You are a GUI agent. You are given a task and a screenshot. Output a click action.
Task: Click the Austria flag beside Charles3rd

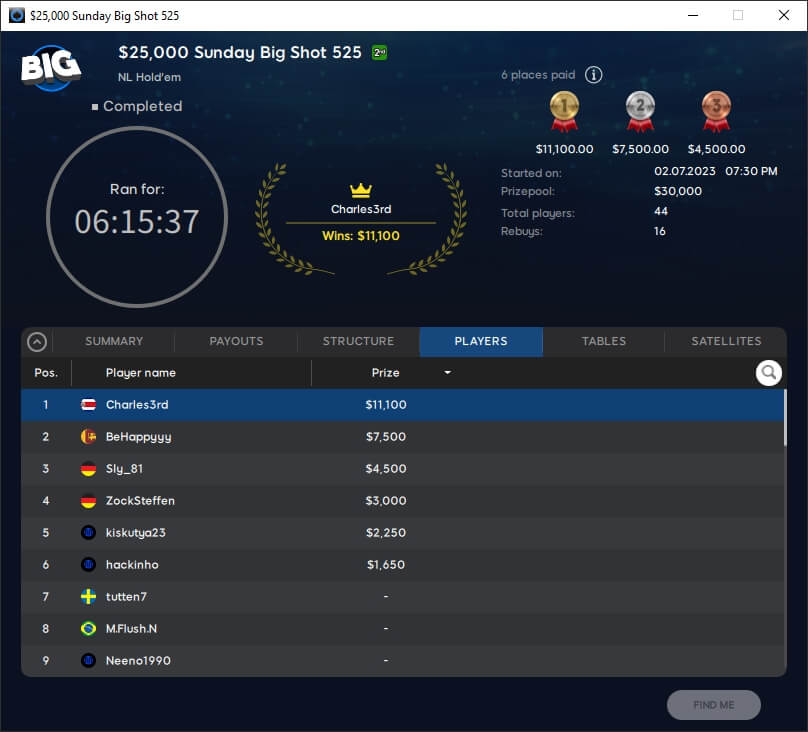click(x=88, y=405)
